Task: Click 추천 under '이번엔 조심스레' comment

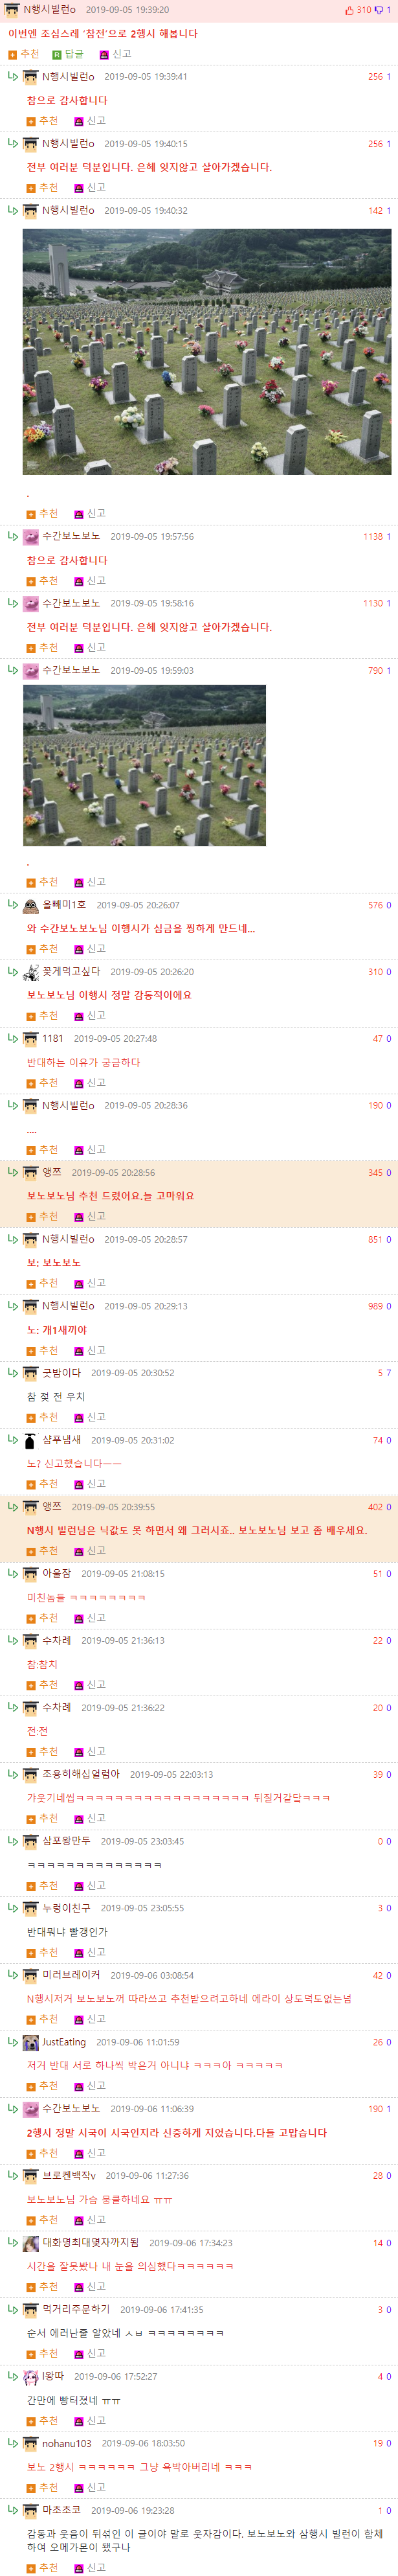Action: click(x=24, y=54)
